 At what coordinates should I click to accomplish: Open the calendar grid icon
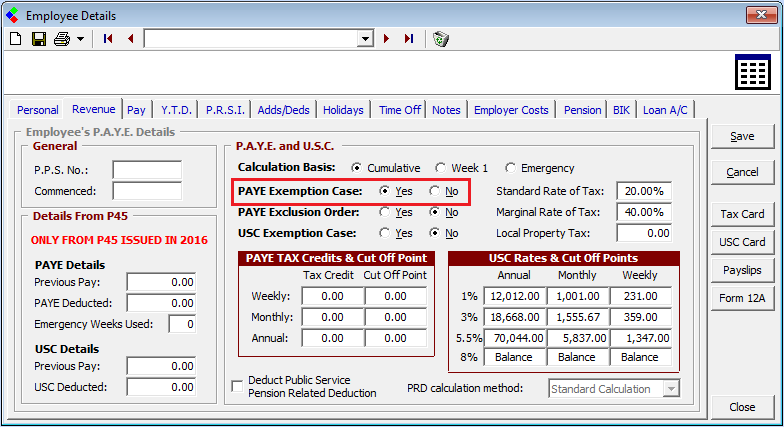(x=752, y=74)
